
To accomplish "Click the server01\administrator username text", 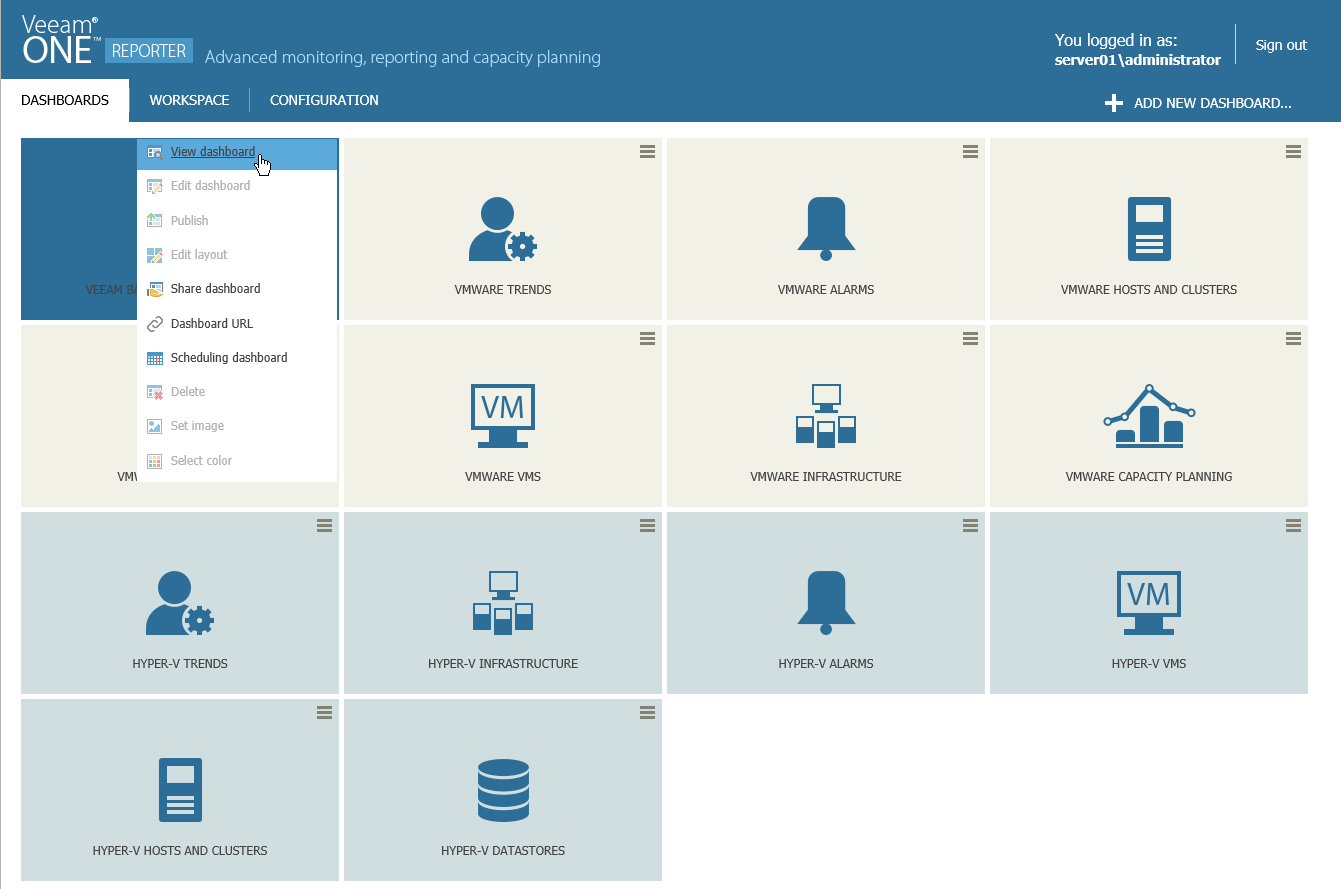I will pyautogui.click(x=1138, y=60).
